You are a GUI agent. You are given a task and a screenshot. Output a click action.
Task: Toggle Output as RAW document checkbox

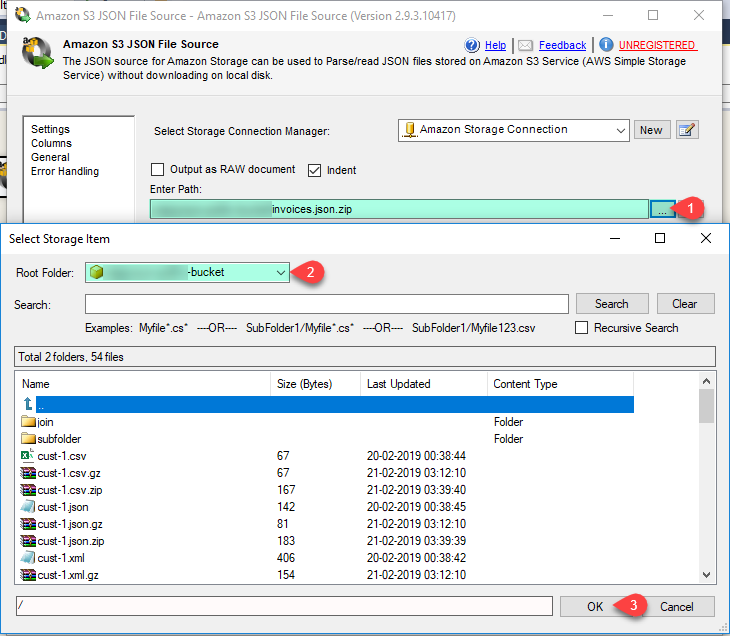[x=157, y=169]
